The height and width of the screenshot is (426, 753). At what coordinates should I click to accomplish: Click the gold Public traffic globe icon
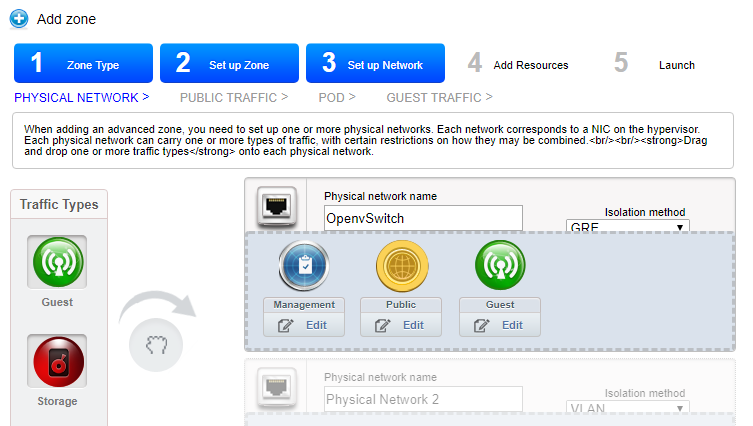click(402, 267)
